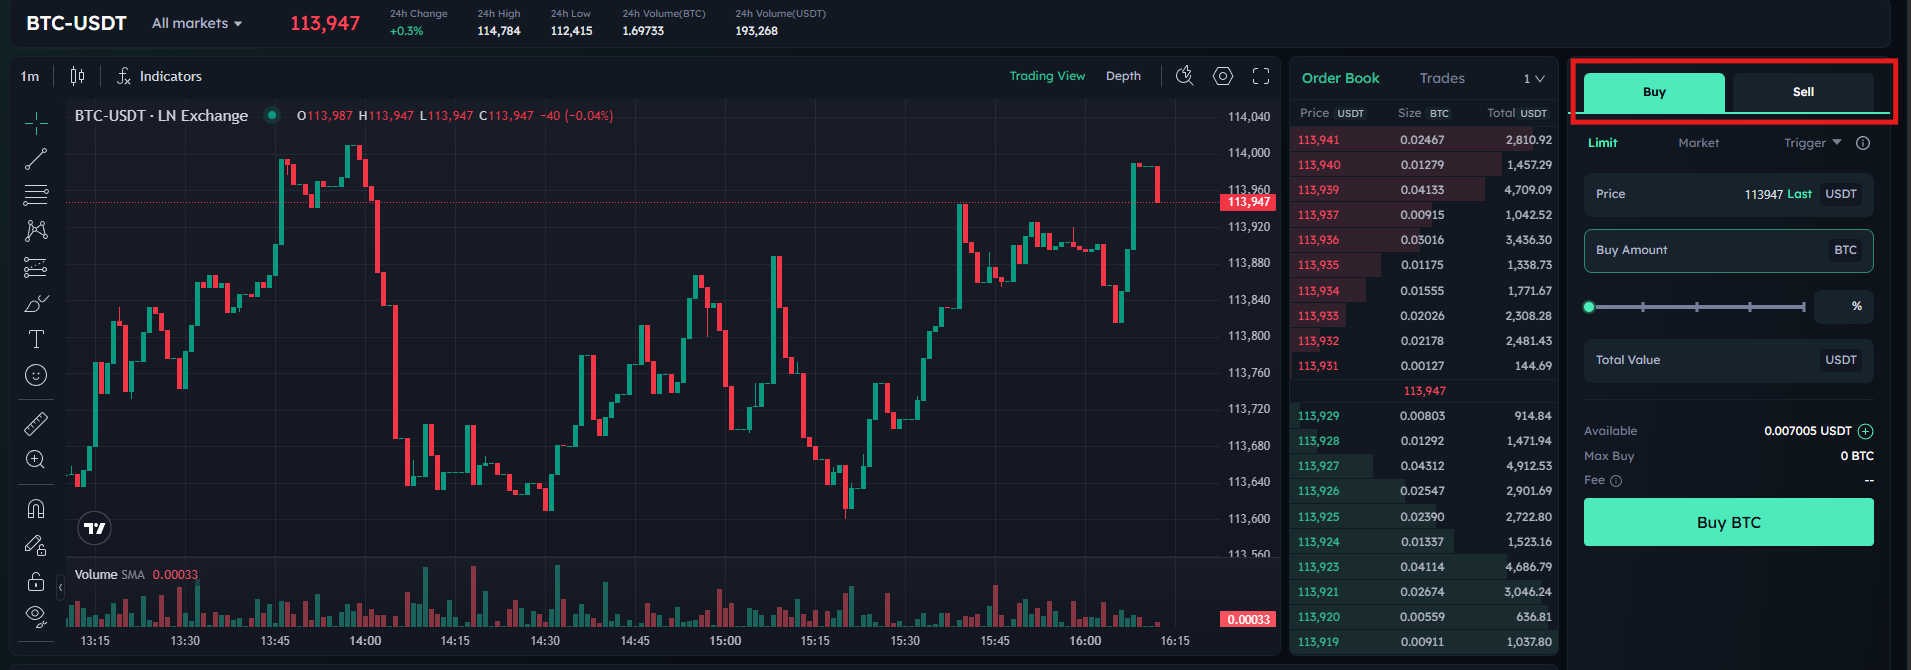This screenshot has height=670, width=1911.
Task: Toggle lock all drawings
Action: pyautogui.click(x=36, y=581)
